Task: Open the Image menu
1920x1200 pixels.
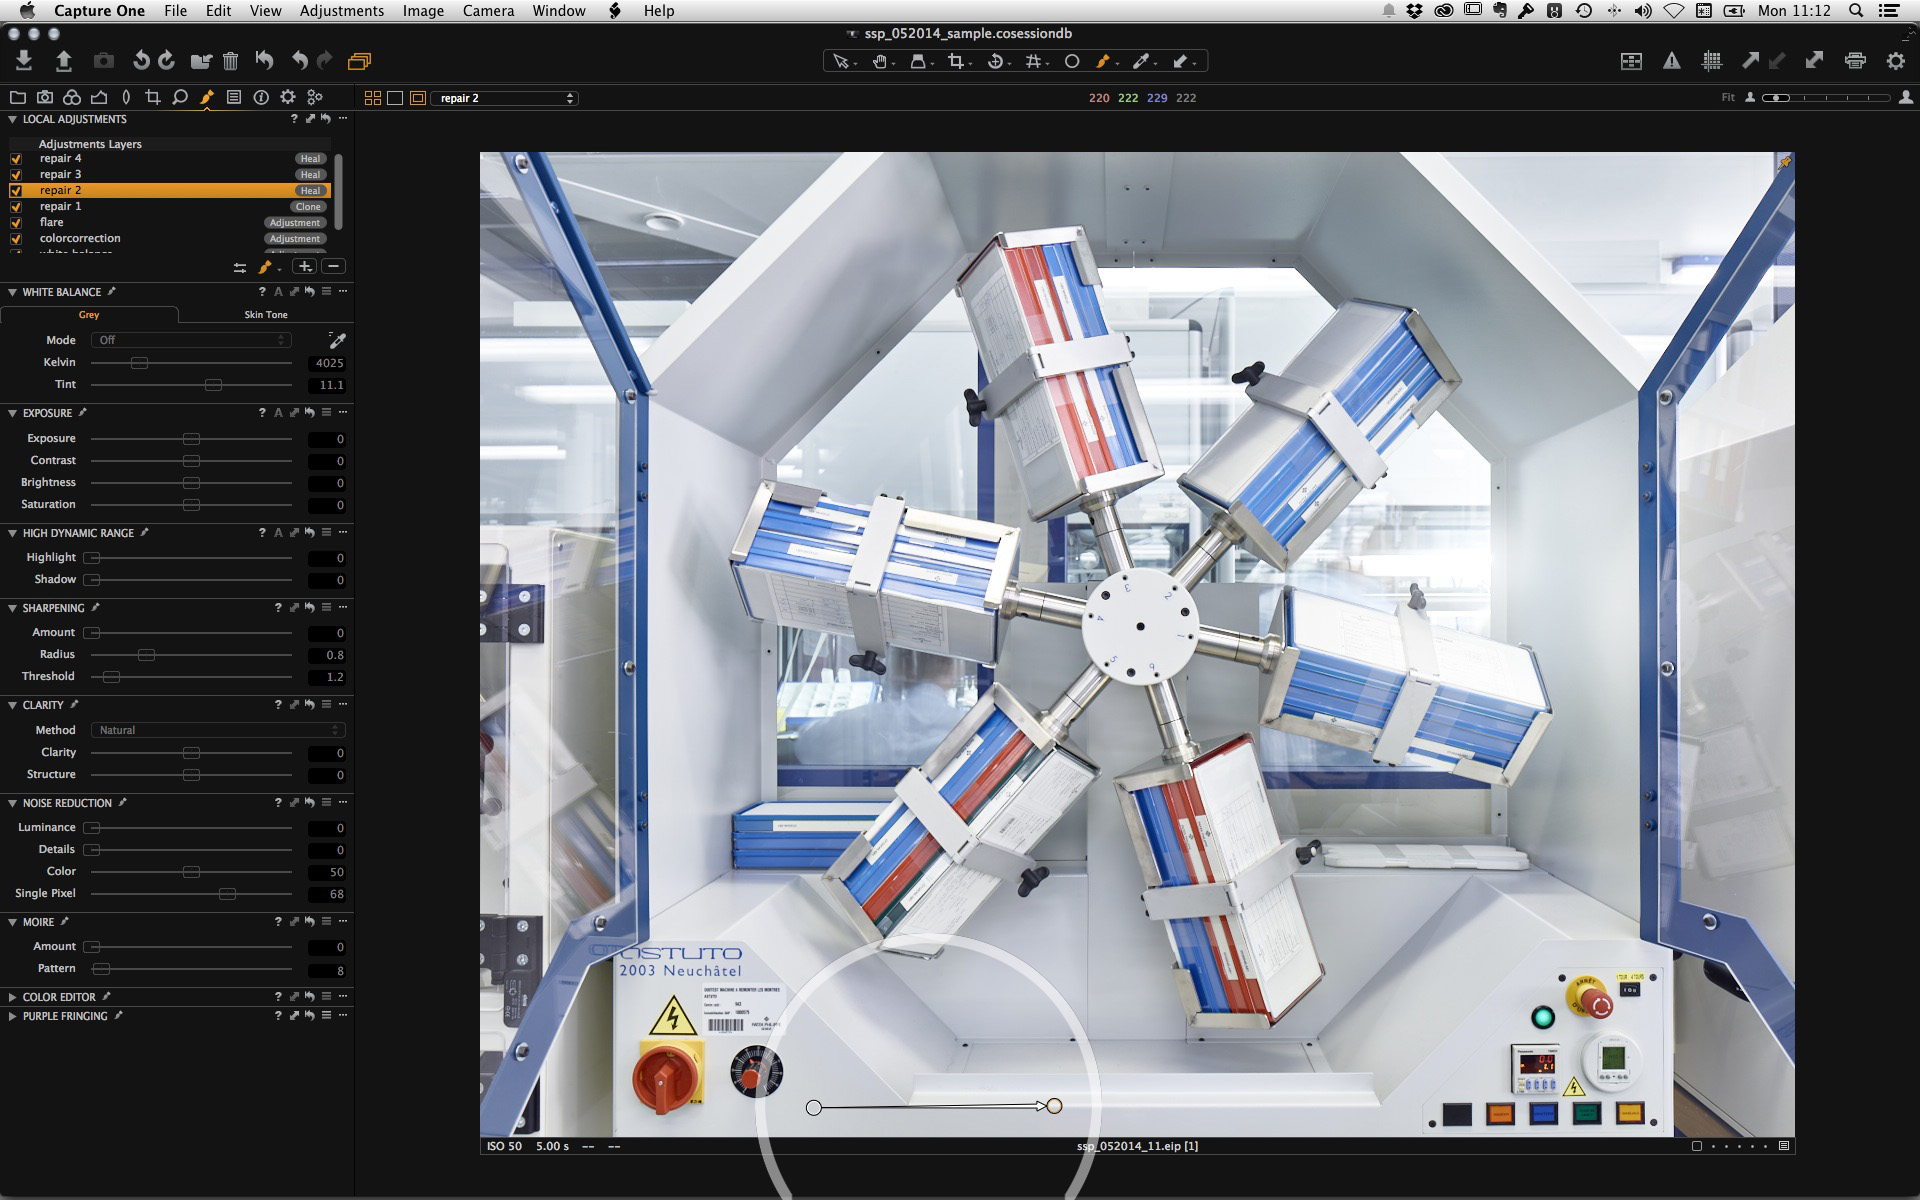Action: click(423, 11)
